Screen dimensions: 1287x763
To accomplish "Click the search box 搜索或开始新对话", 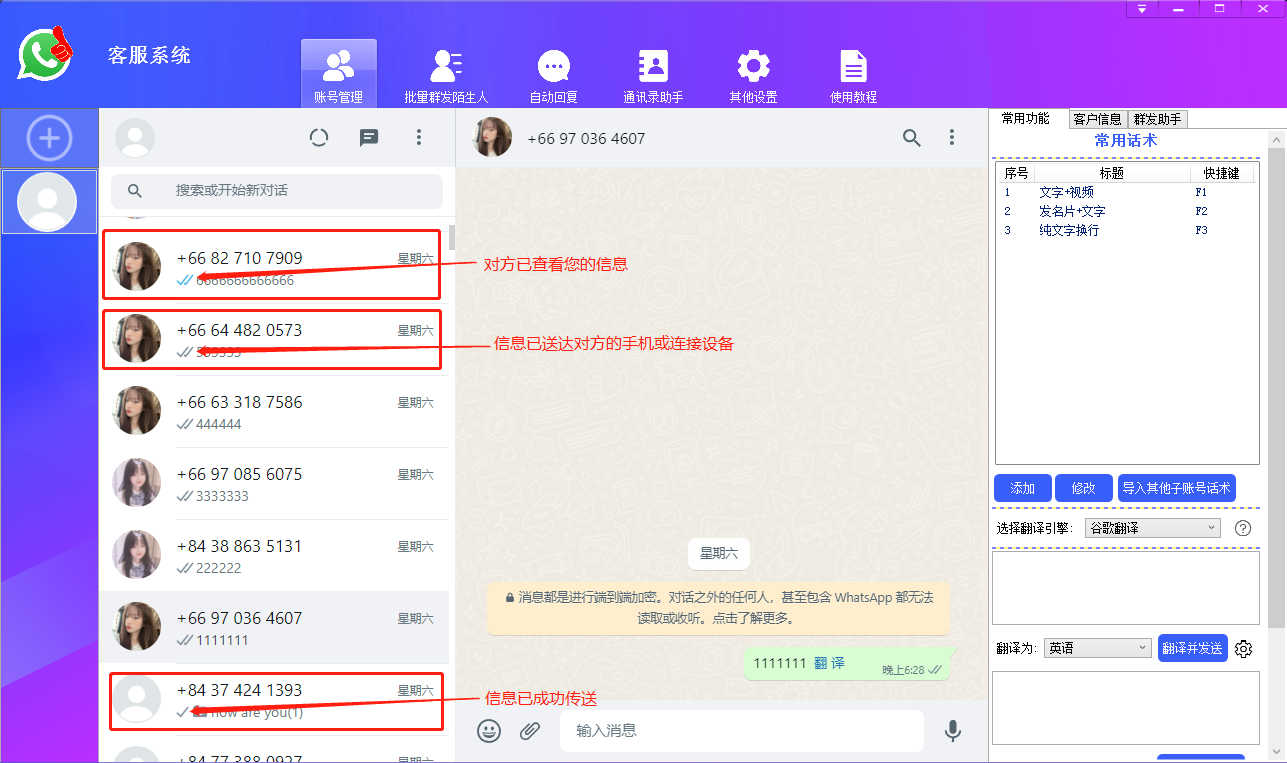I will click(277, 191).
